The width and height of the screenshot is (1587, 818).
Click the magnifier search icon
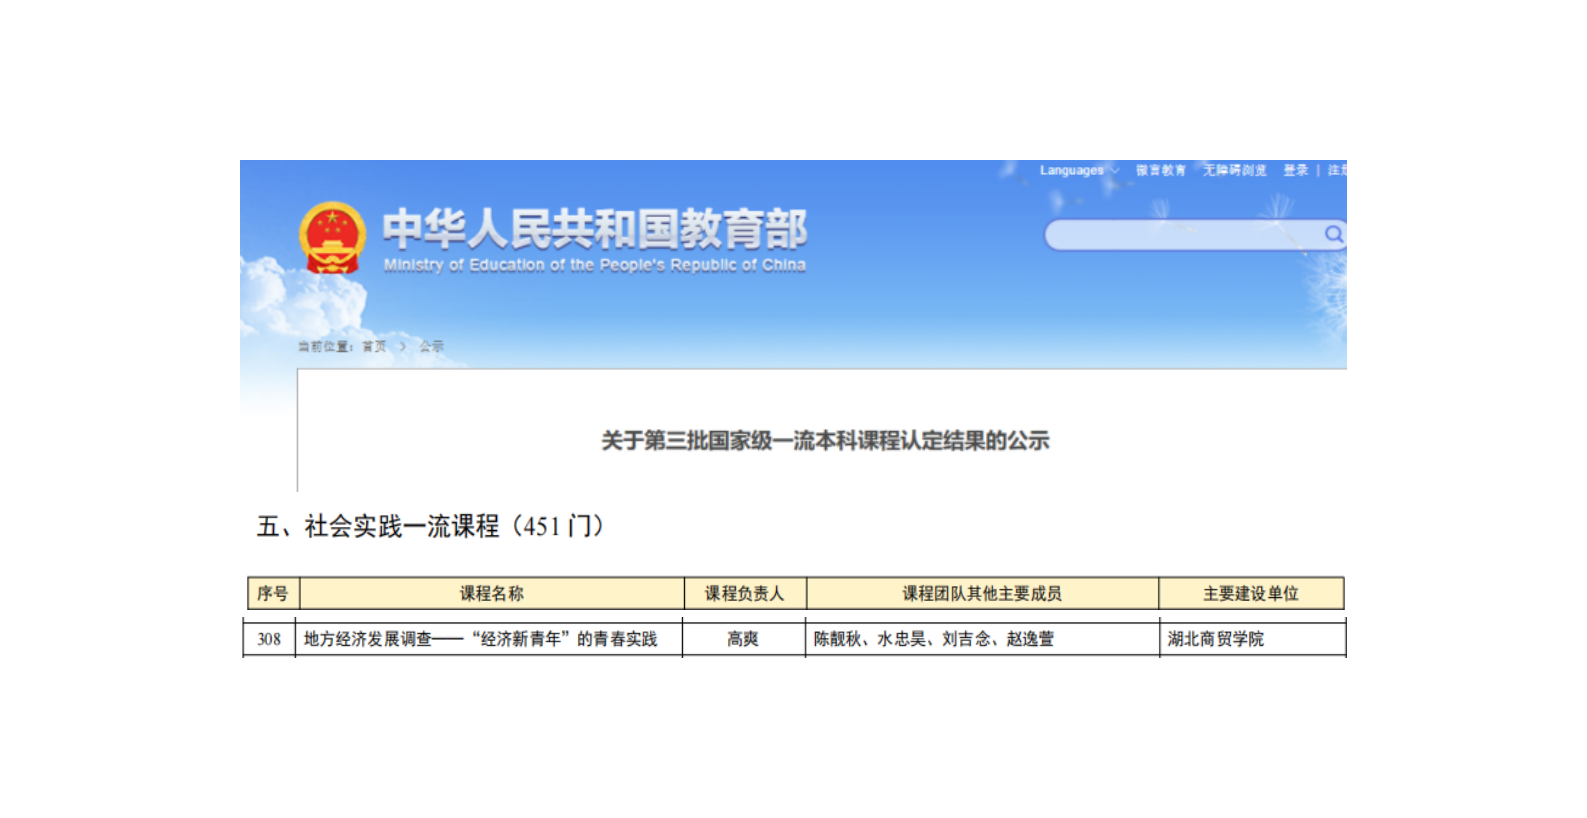[x=1332, y=235]
